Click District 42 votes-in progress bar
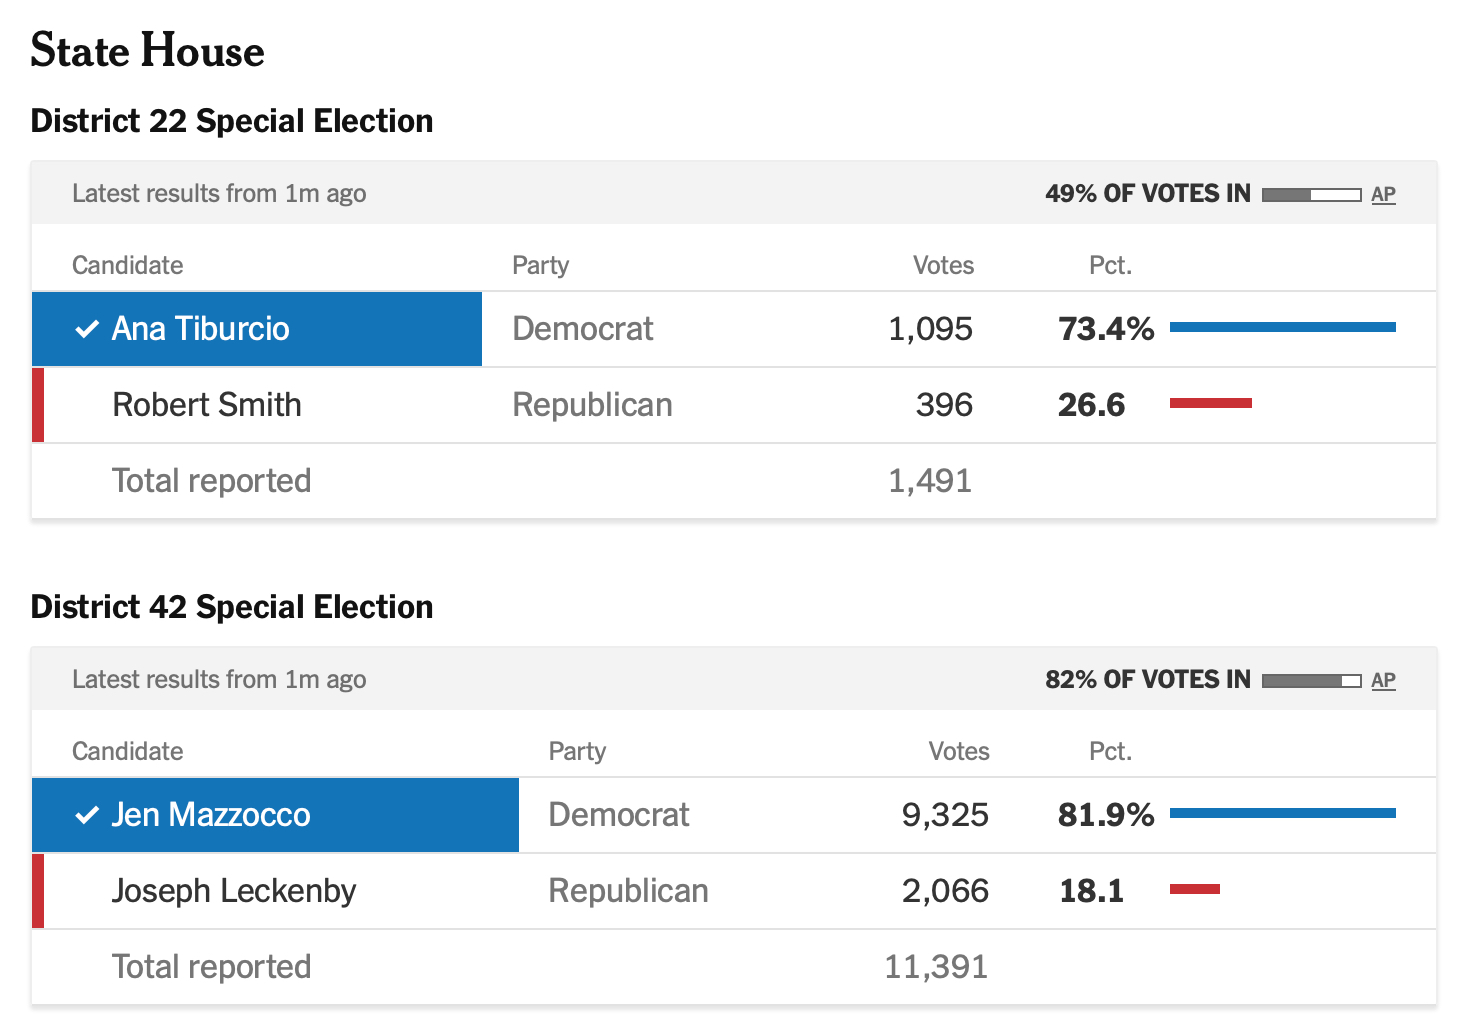Screen dimensions: 1474x1036 tap(1311, 680)
